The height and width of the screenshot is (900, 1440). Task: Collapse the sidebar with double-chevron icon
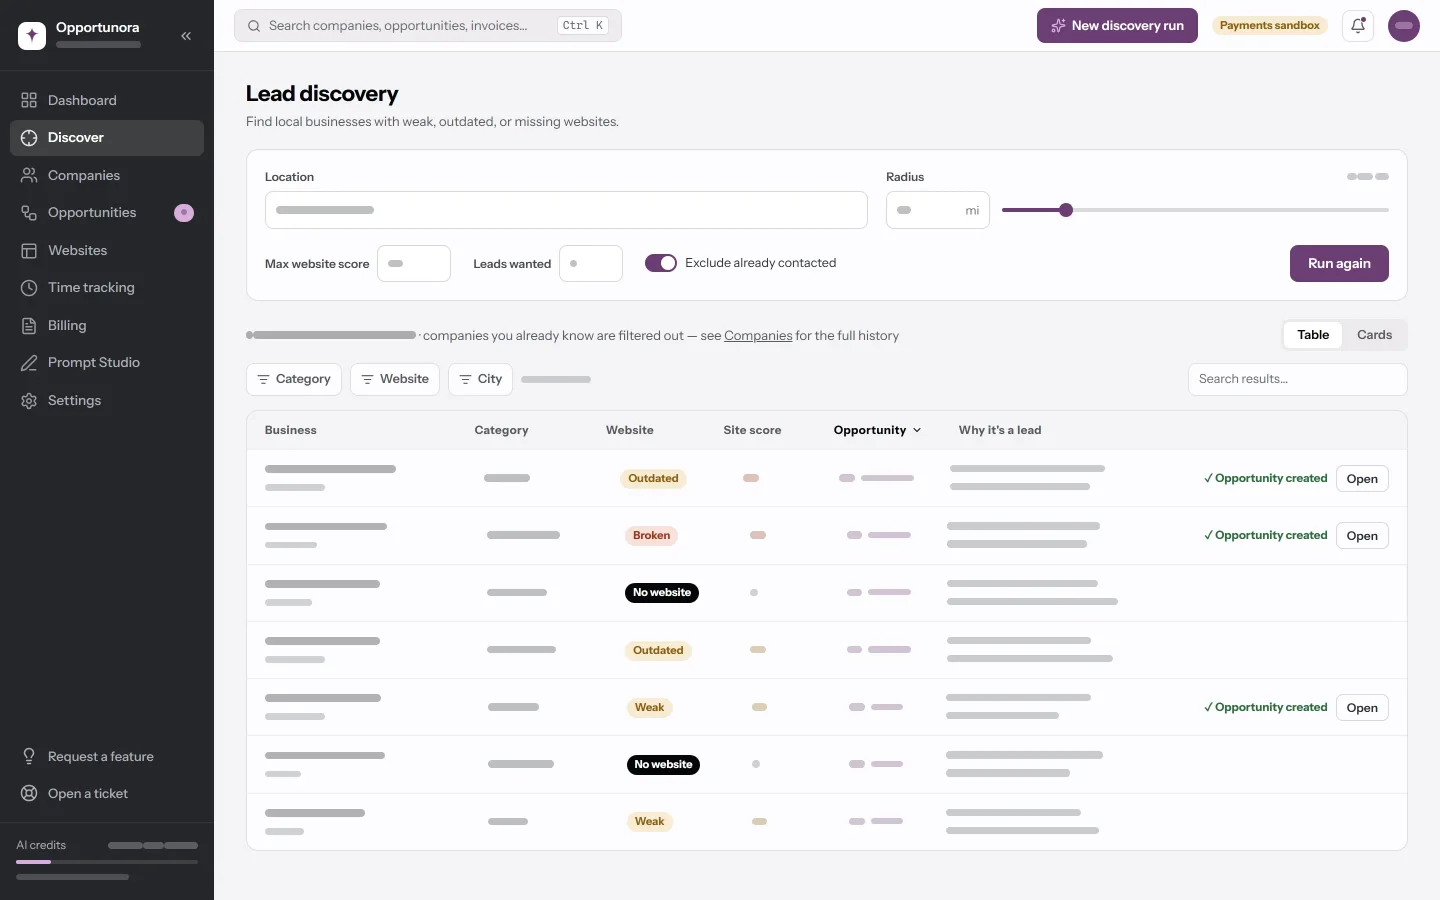[186, 36]
